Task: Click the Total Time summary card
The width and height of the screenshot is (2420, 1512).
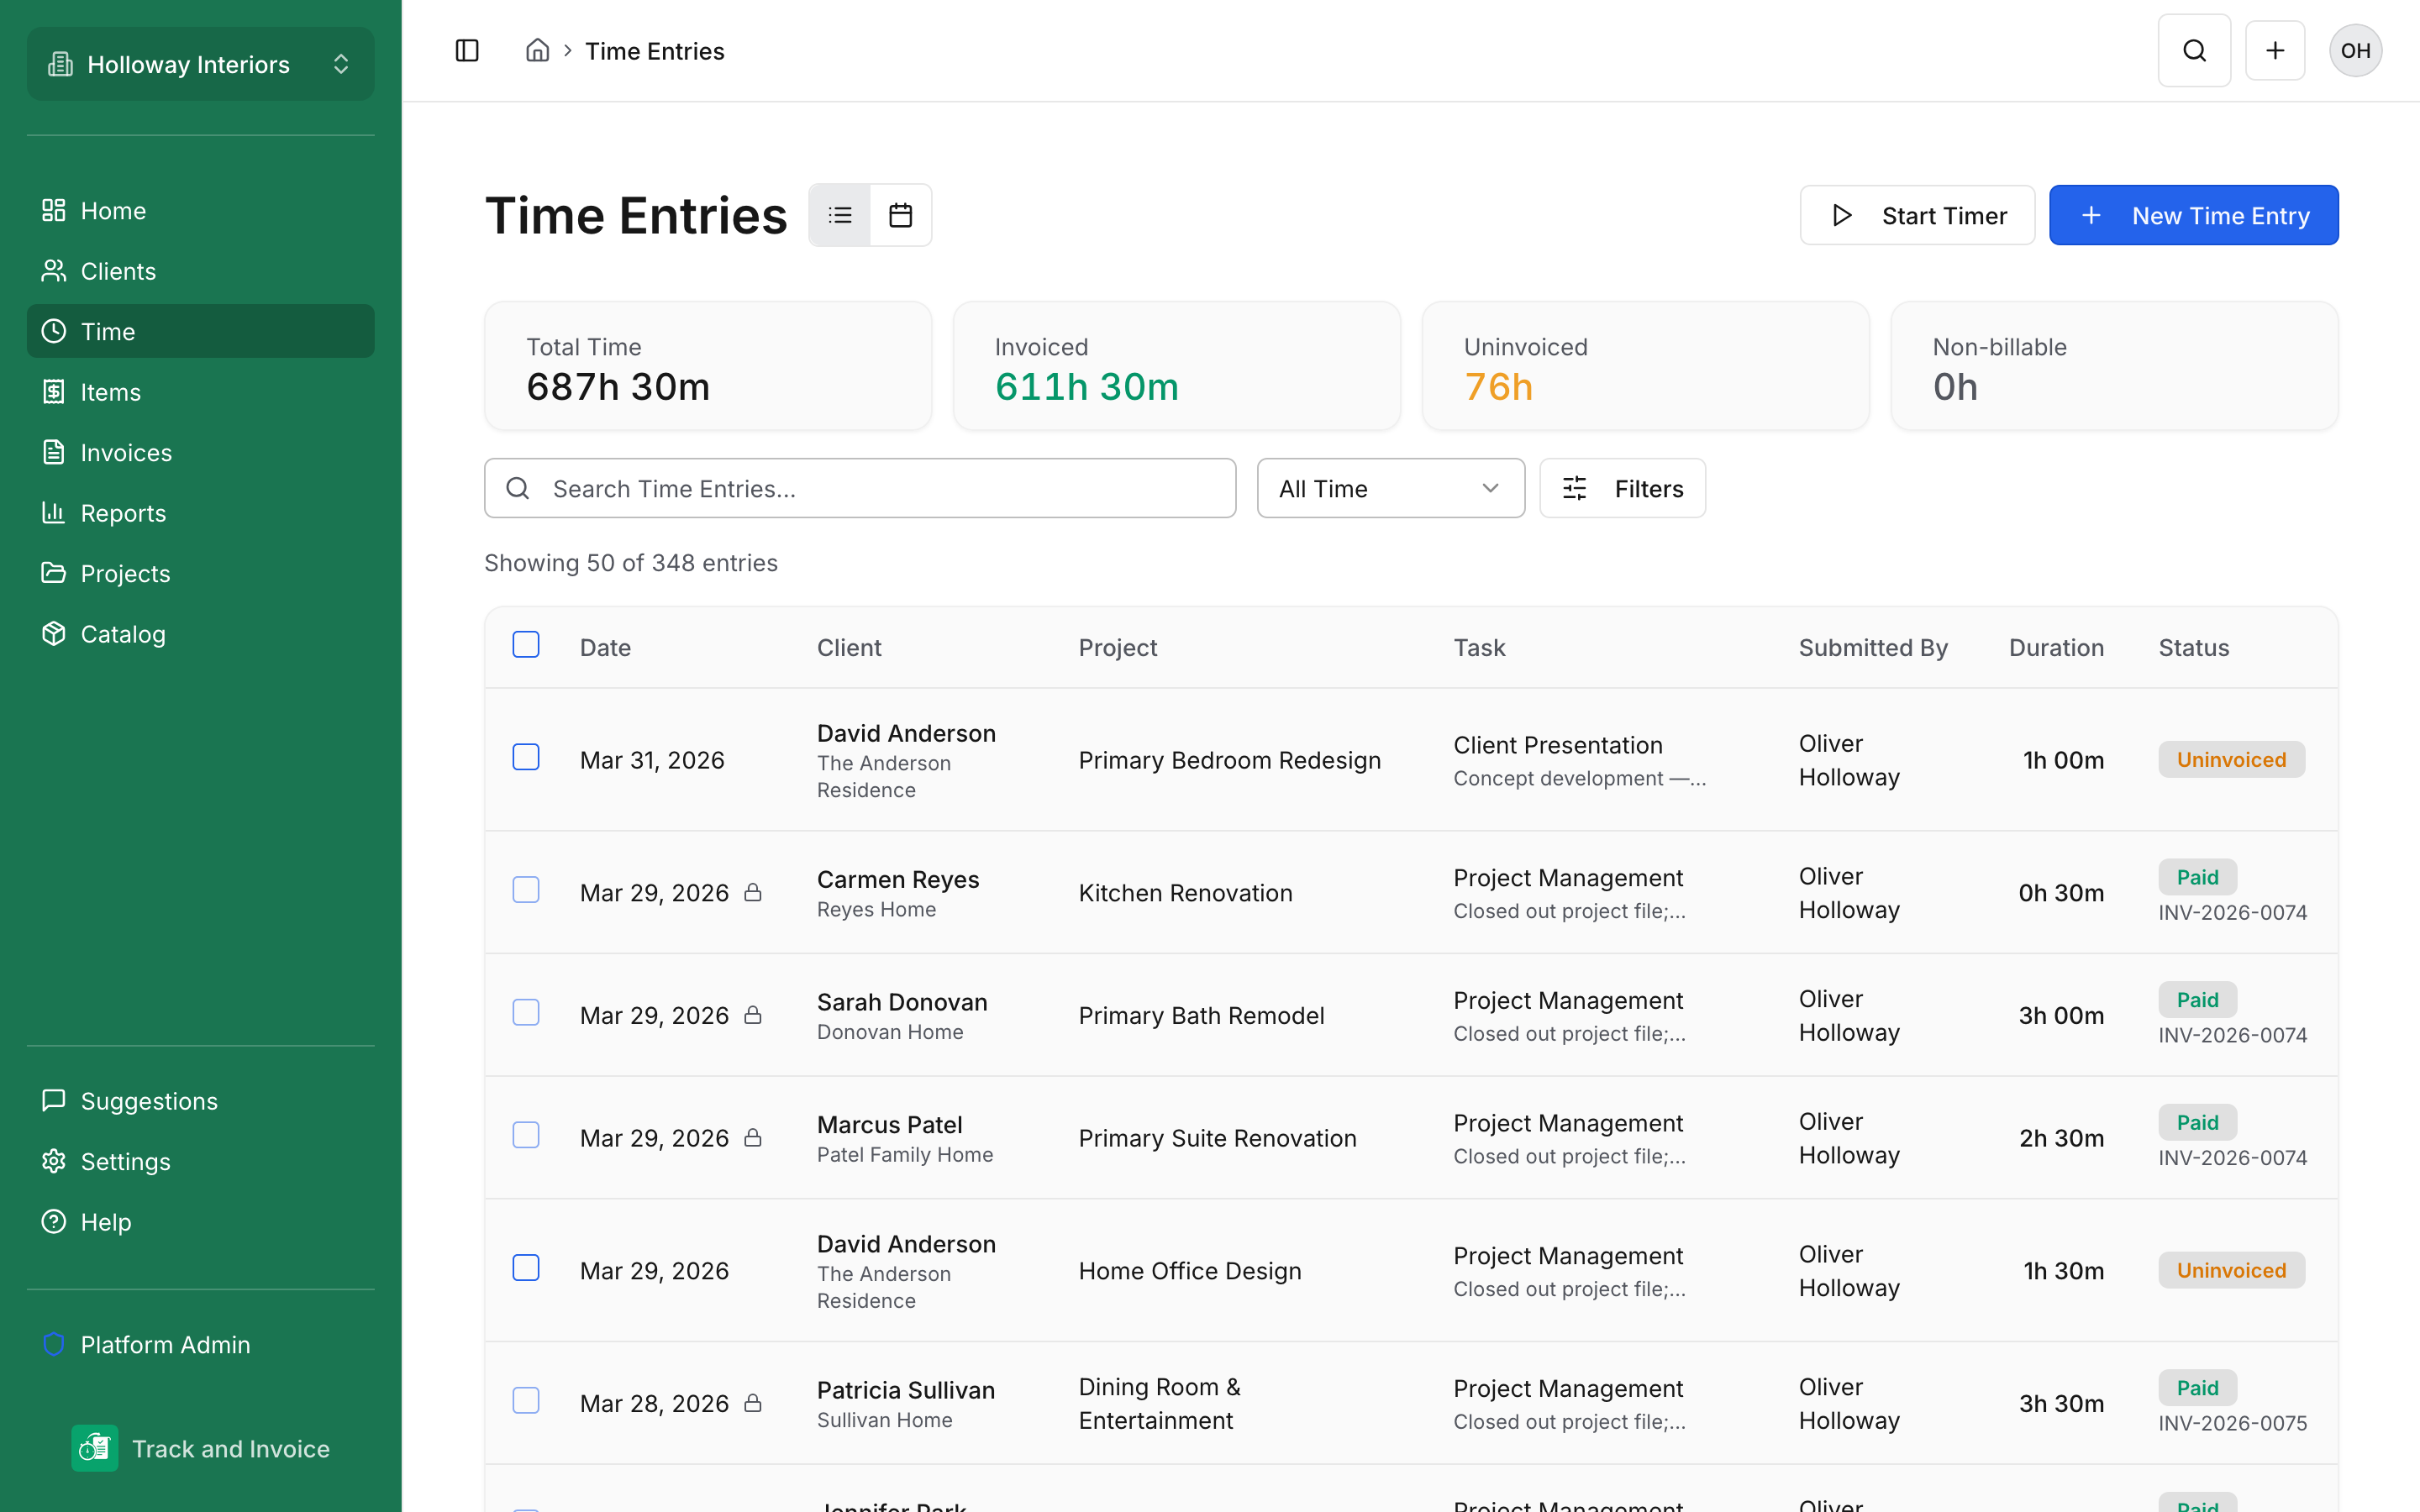Action: (x=708, y=366)
